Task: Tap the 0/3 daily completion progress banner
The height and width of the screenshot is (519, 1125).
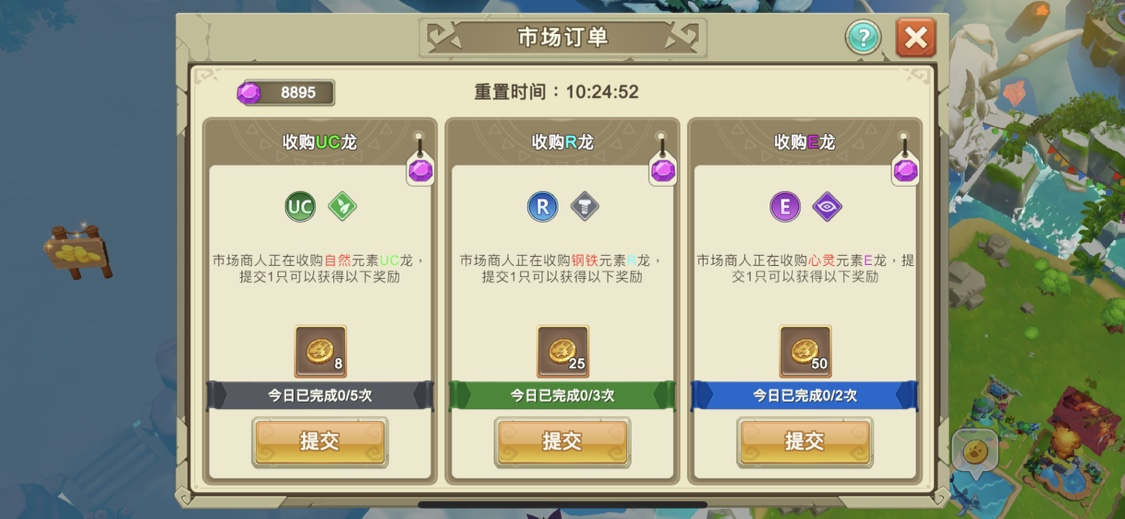Action: click(x=562, y=396)
